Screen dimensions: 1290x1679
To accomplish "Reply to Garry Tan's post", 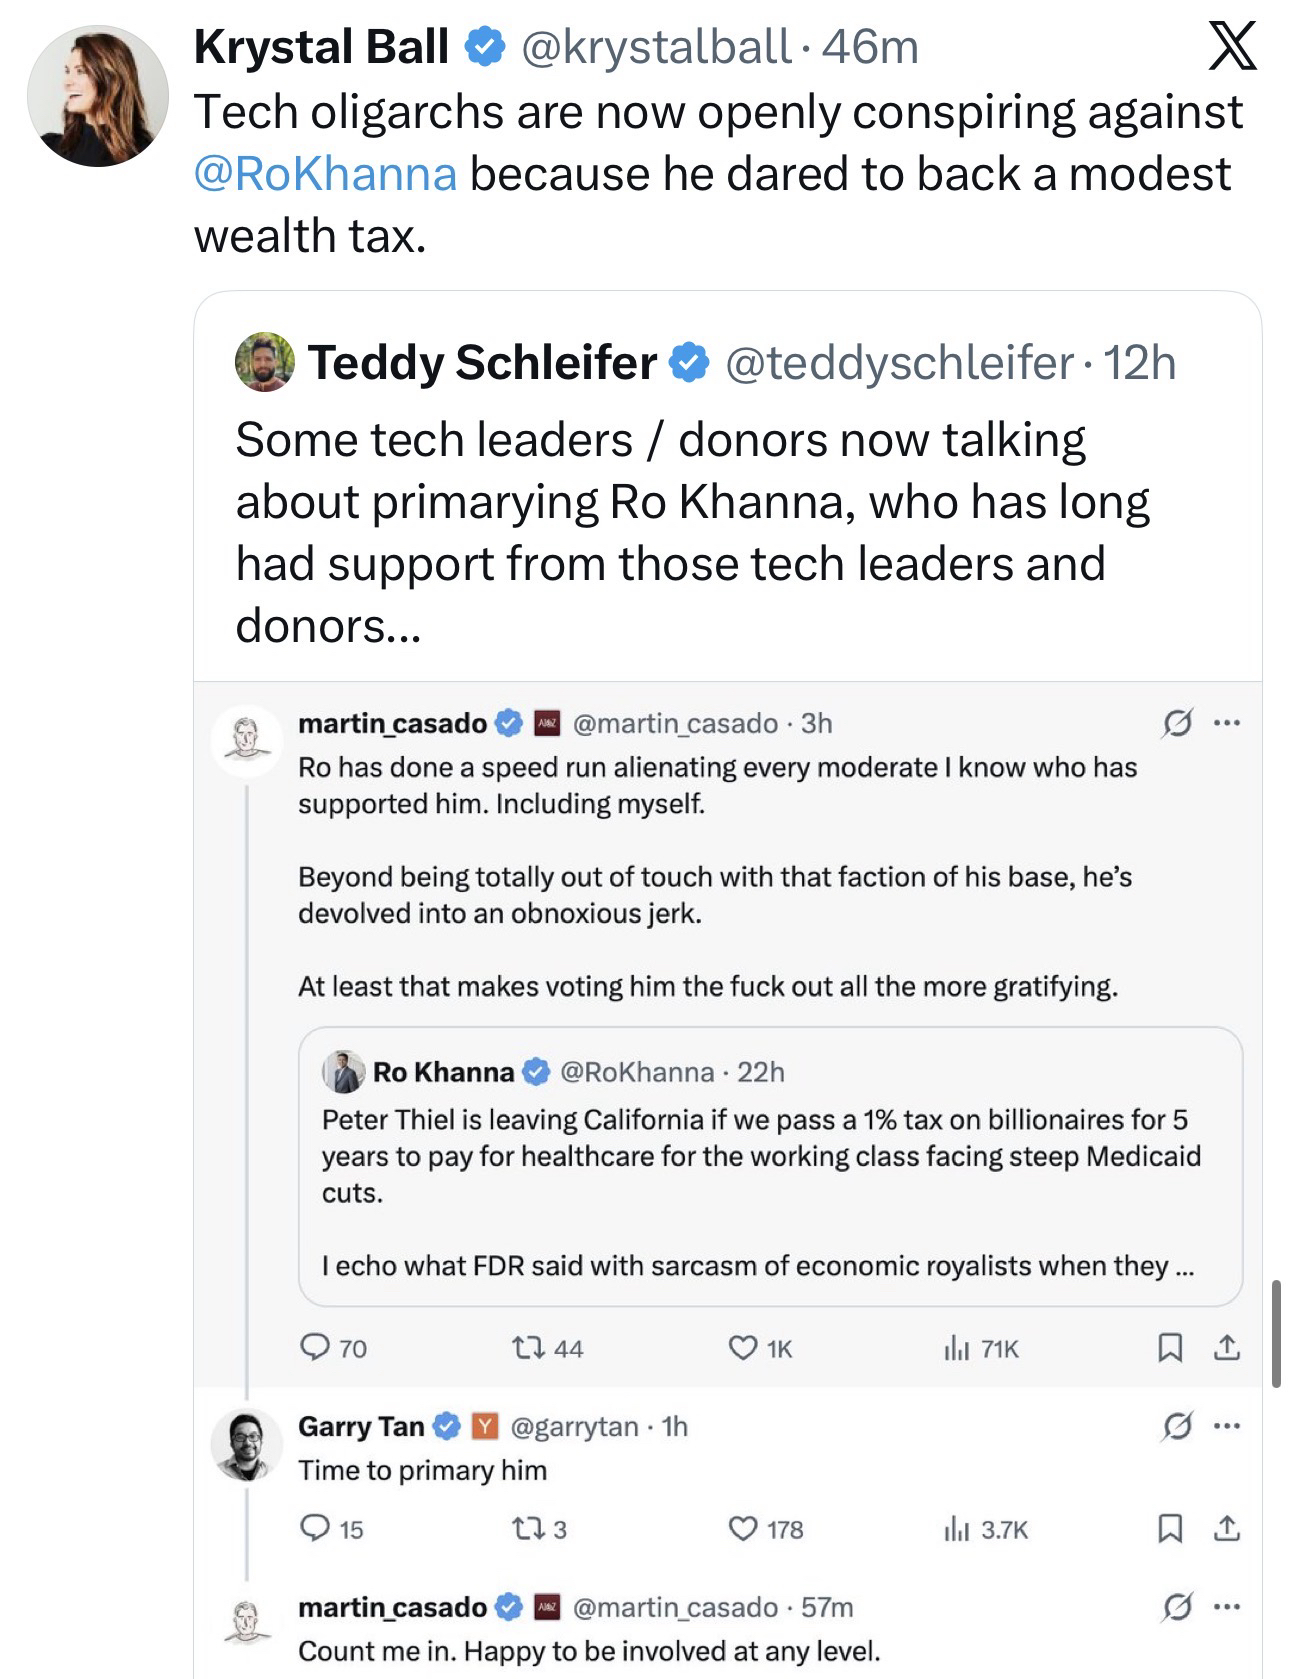I will (x=315, y=1529).
